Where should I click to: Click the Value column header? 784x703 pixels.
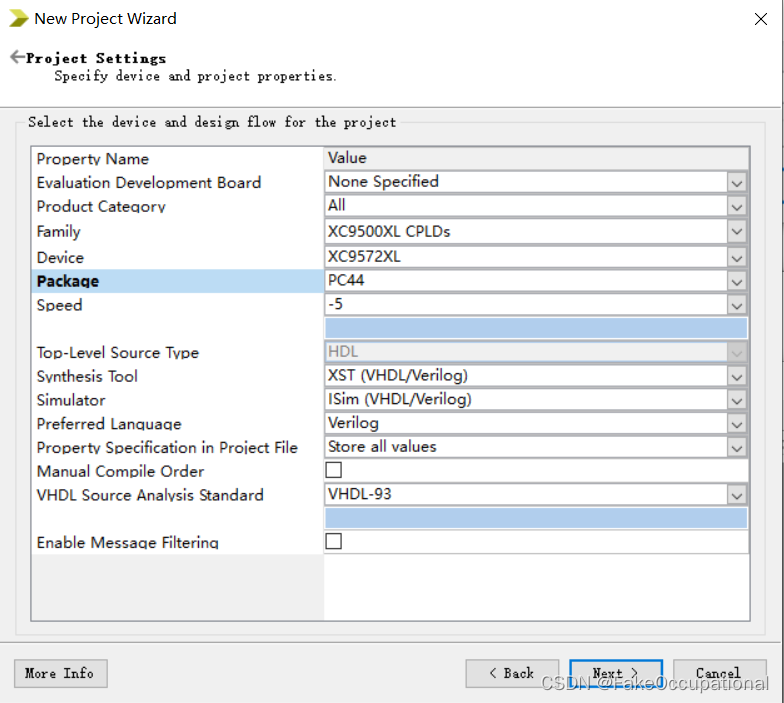(536, 158)
